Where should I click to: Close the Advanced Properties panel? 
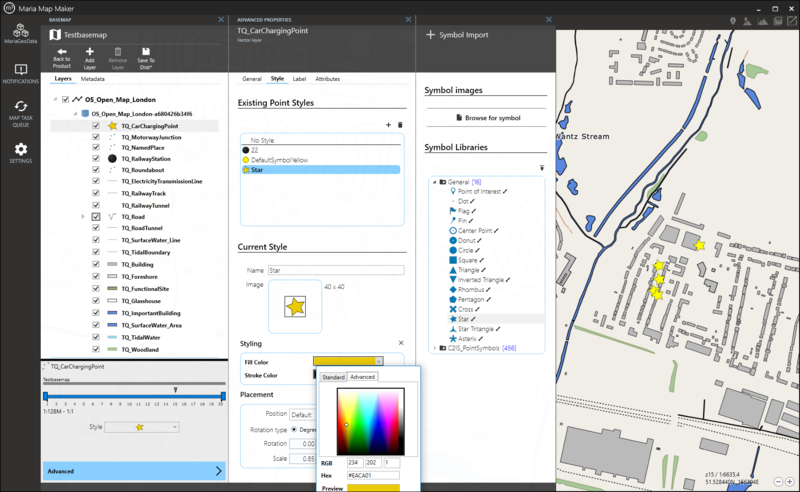point(408,19)
